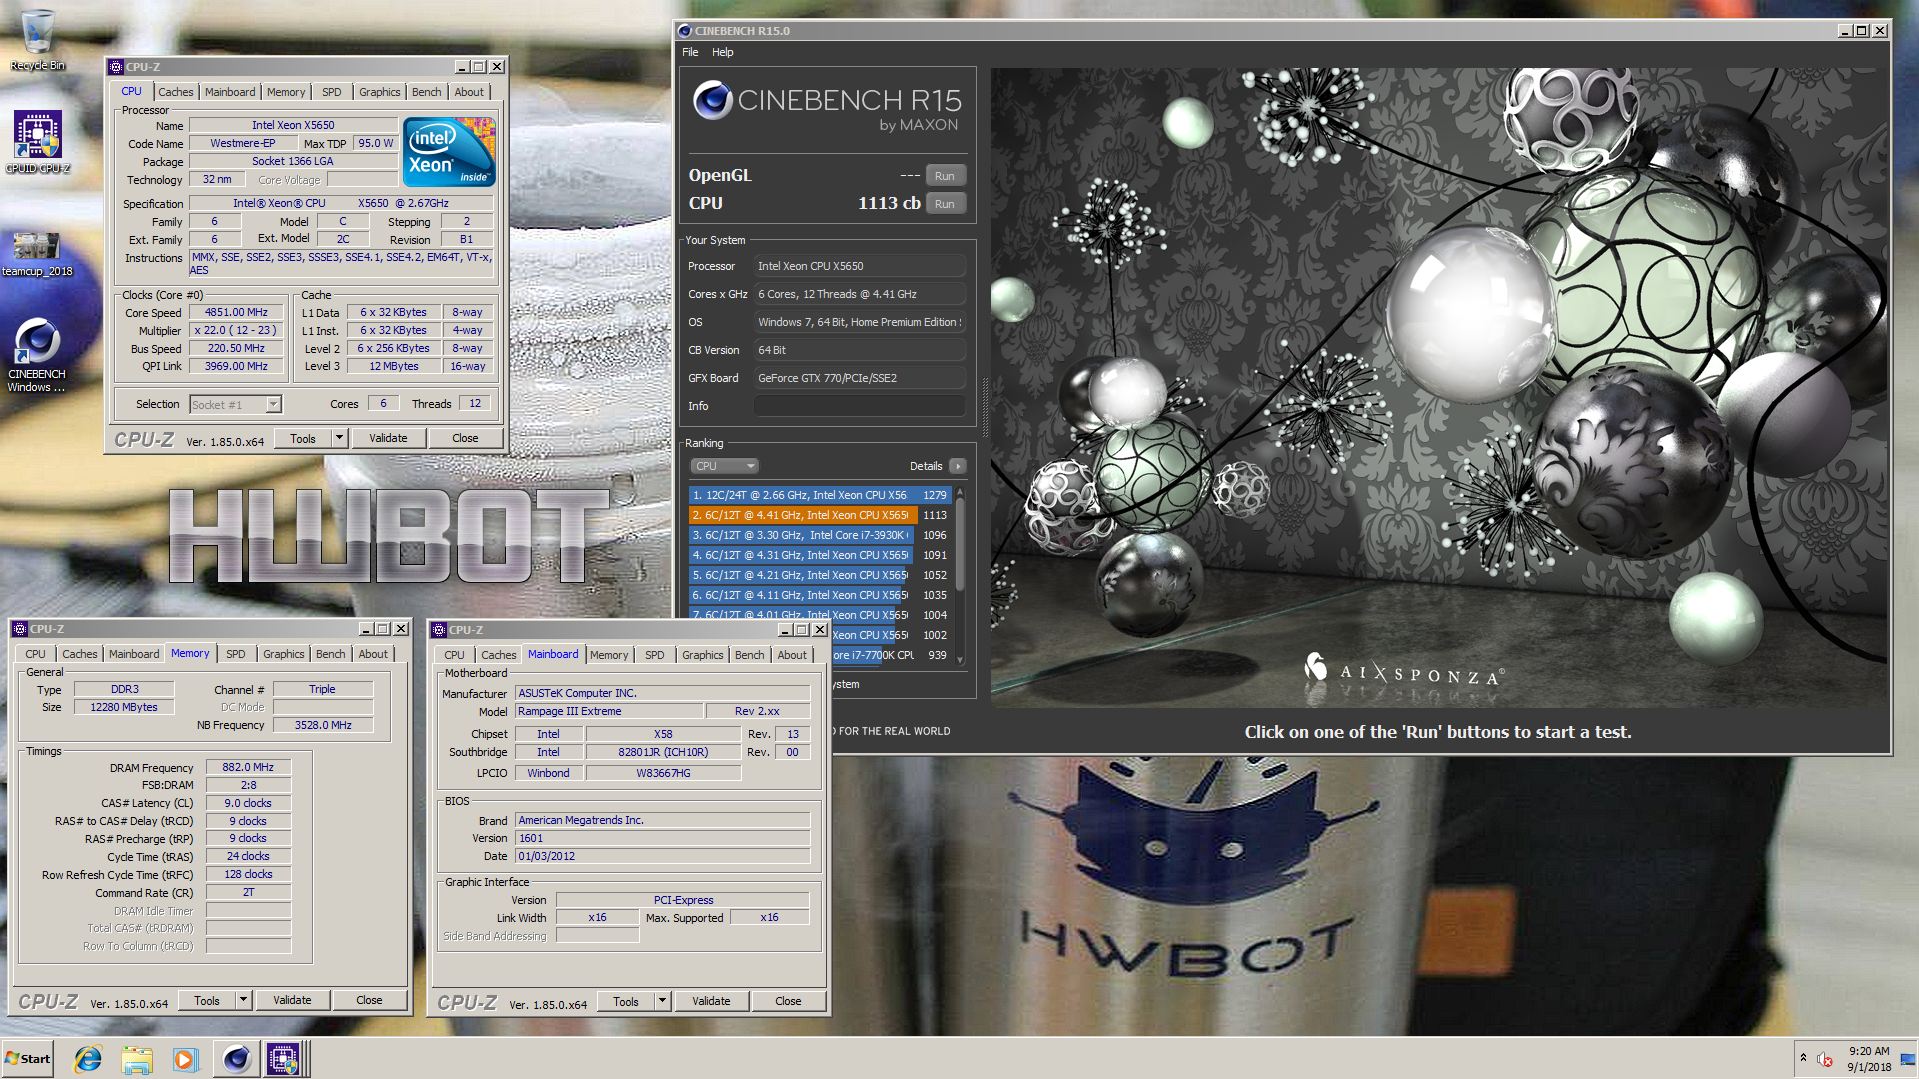Click GFX Board value GeForce GTX 770
The height and width of the screenshot is (1079, 1919).
click(x=859, y=378)
